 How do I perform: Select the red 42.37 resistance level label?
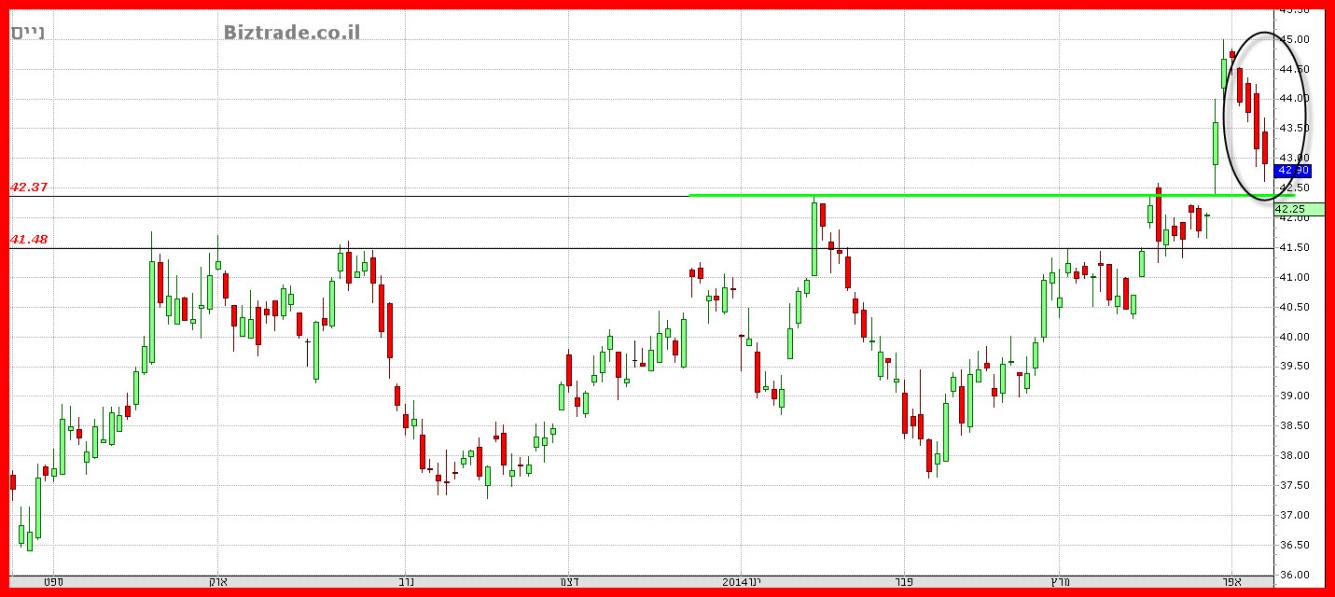(29, 187)
